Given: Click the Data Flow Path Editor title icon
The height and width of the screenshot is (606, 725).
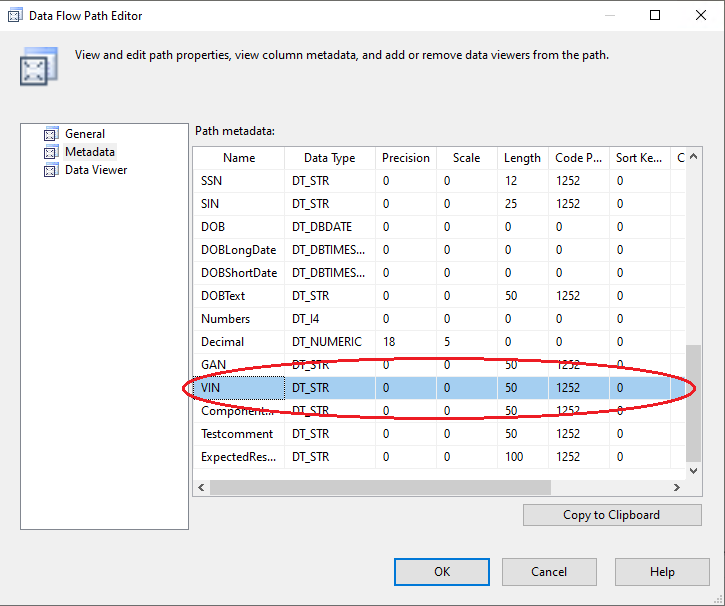Looking at the screenshot, I should coord(15,15).
